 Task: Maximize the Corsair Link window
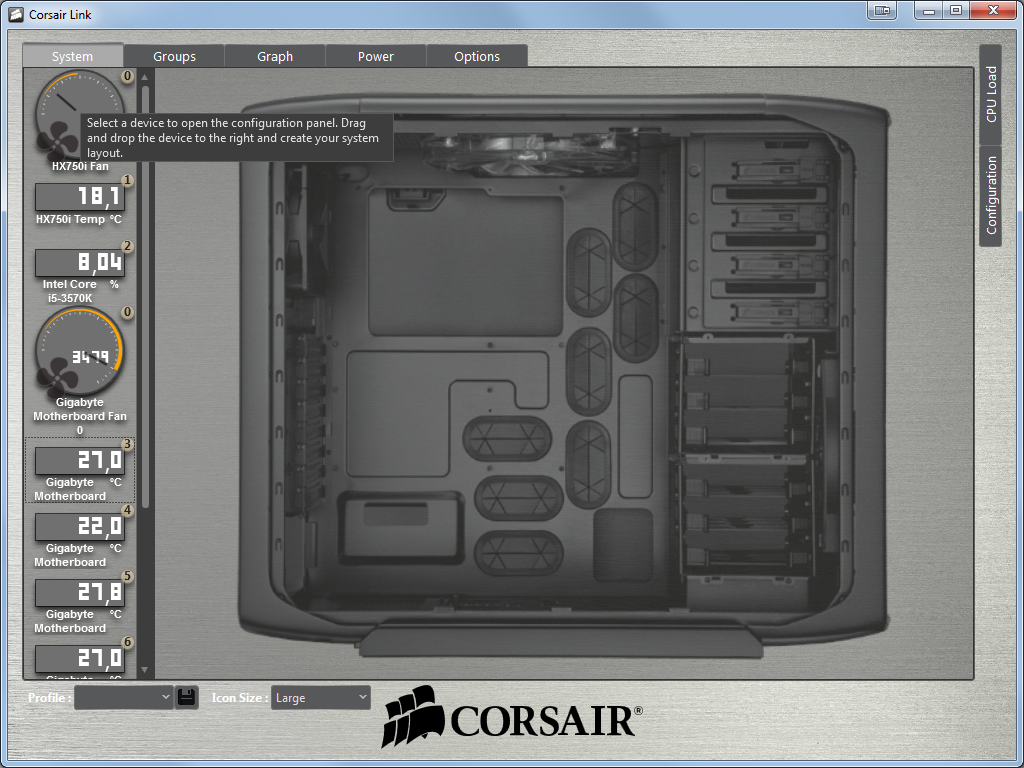956,10
